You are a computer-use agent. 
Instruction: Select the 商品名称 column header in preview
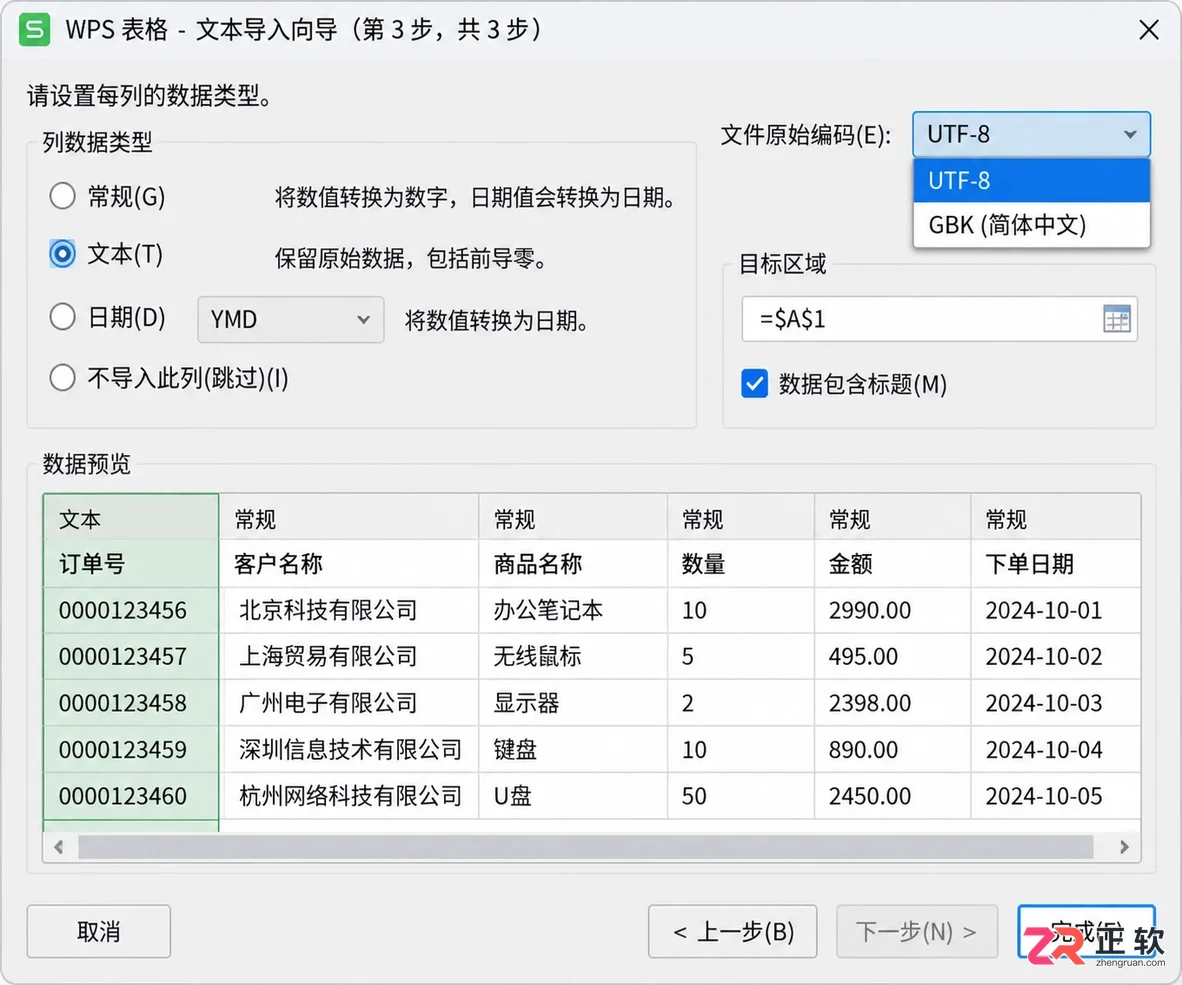click(573, 564)
